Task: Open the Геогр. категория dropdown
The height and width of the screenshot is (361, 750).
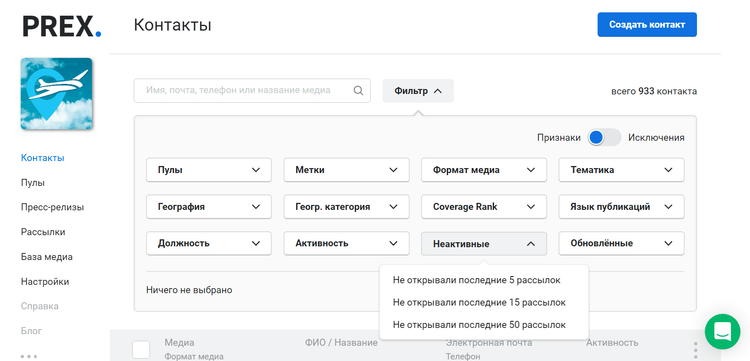Action: tap(346, 207)
